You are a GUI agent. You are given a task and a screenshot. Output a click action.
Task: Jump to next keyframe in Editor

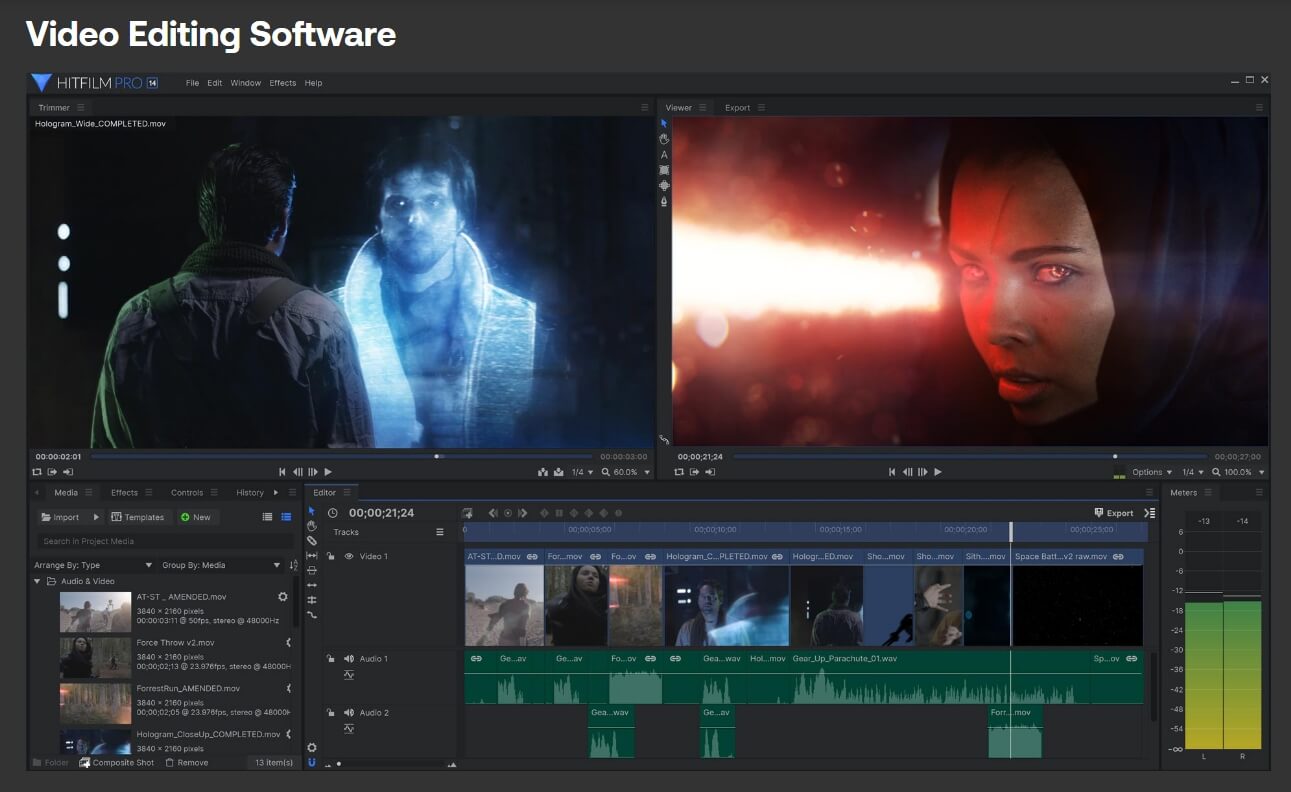[522, 513]
